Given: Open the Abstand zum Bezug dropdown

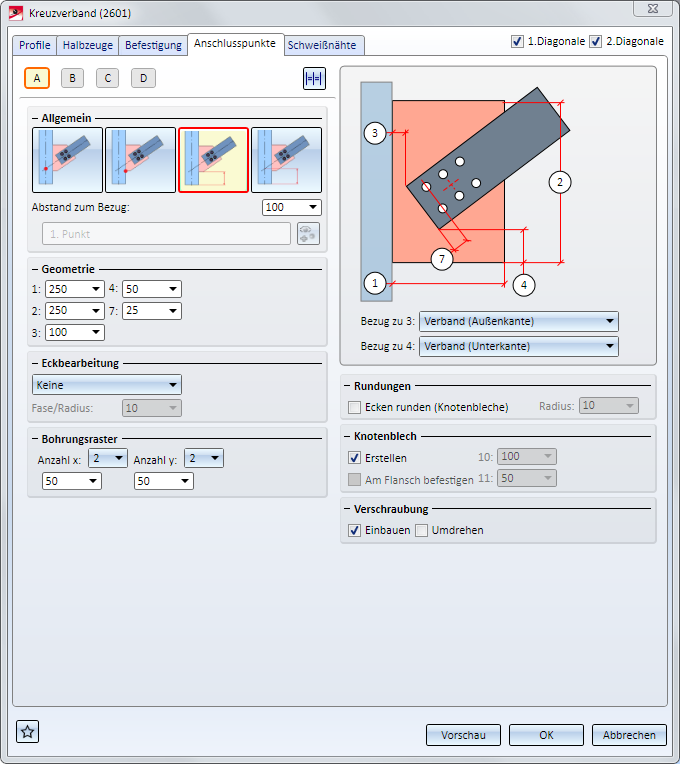Looking at the screenshot, I should point(292,207).
